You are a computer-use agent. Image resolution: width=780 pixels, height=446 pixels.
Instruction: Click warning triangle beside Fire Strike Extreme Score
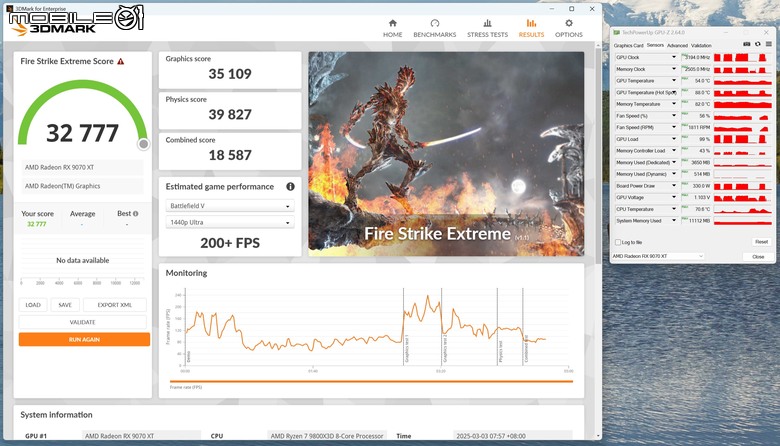[x=120, y=61]
